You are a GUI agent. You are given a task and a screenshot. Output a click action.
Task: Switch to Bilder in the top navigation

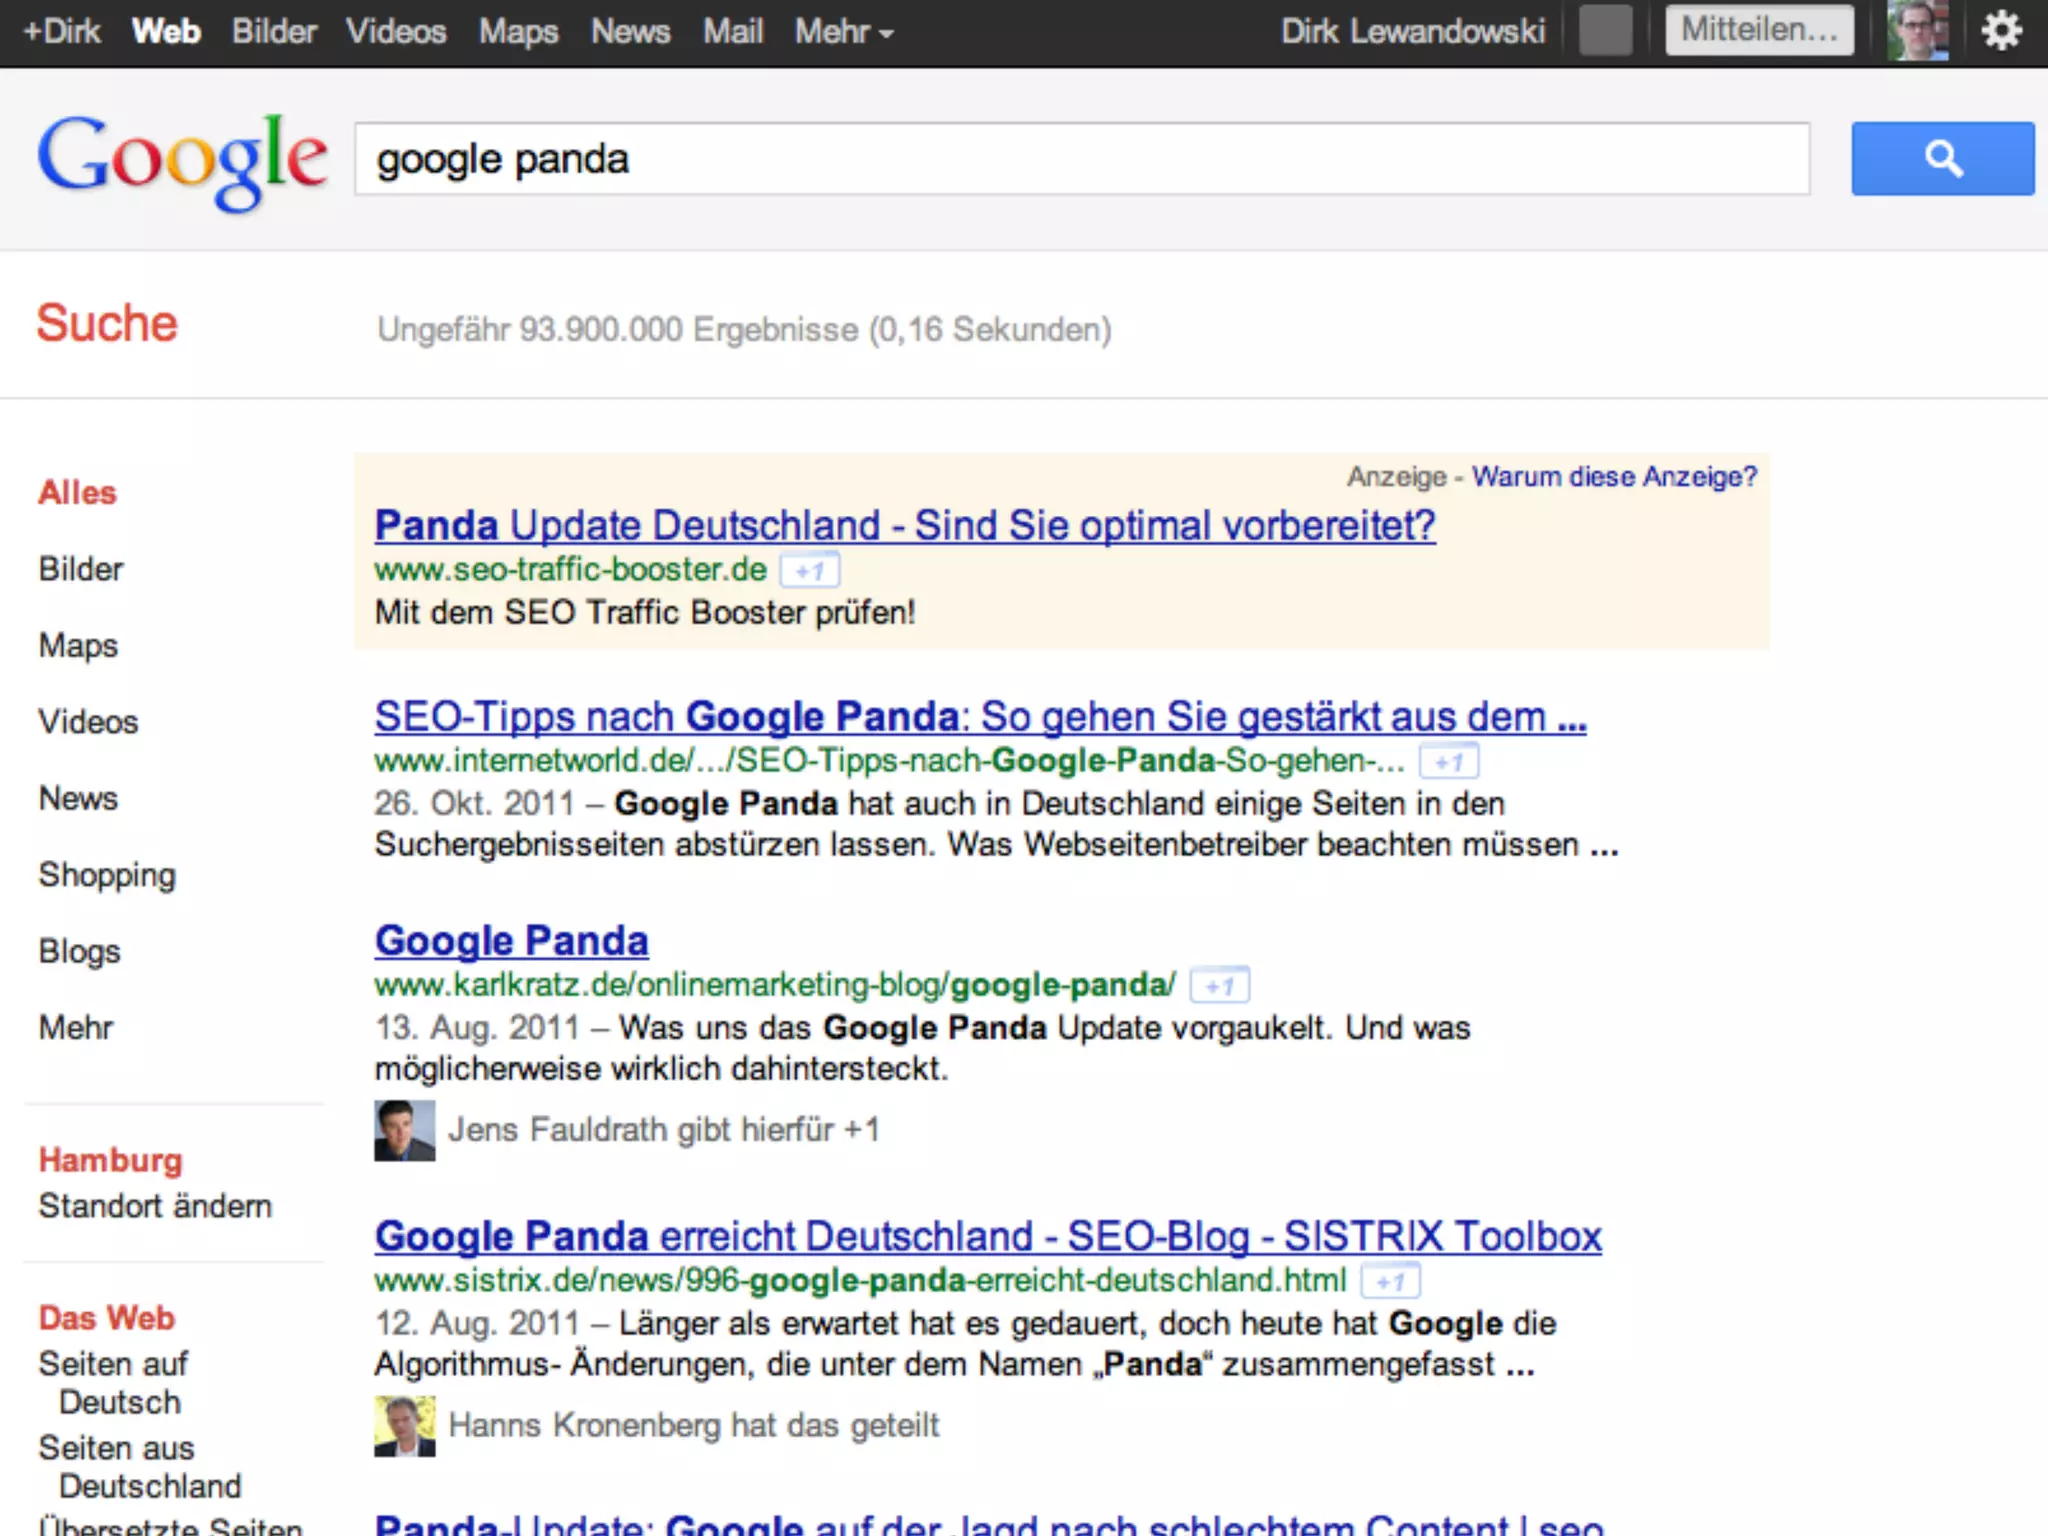(273, 32)
